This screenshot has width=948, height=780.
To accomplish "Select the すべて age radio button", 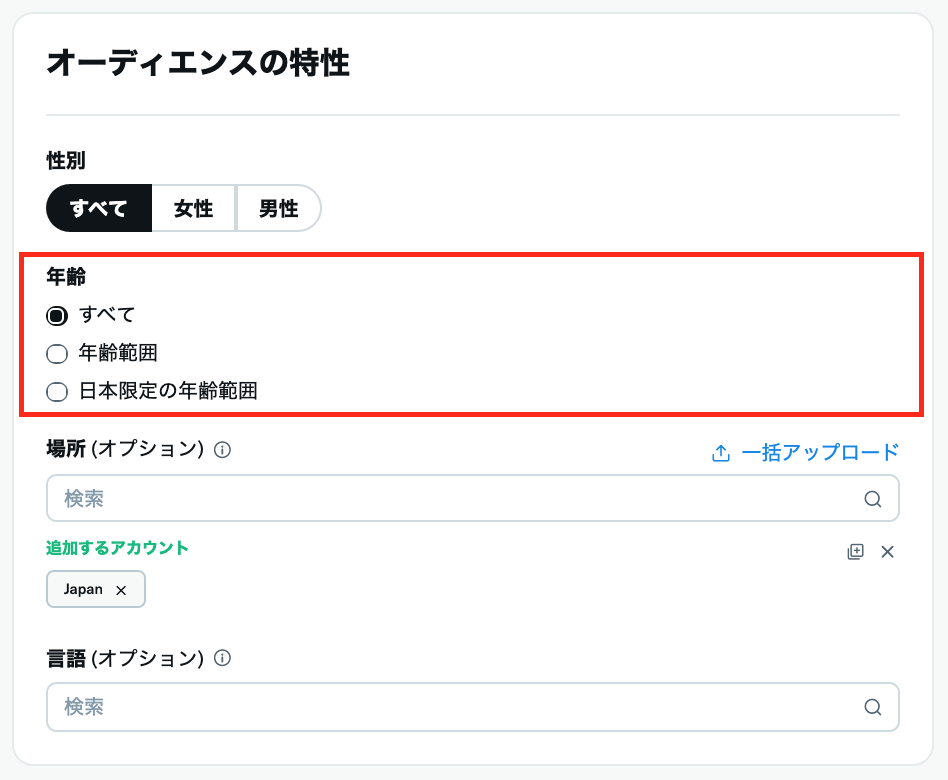I will (x=57, y=316).
